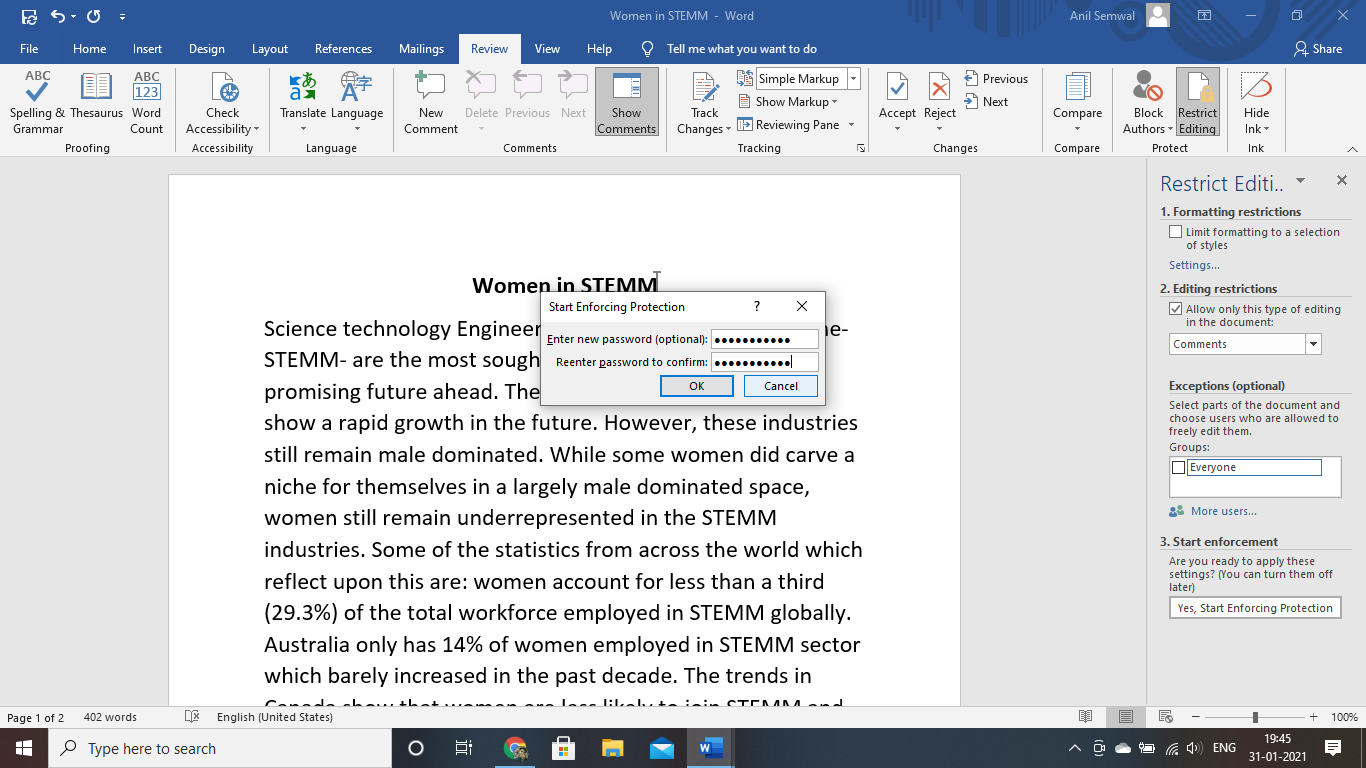The height and width of the screenshot is (768, 1366).
Task: Tick the Everyone group checkbox
Action: (x=1178, y=468)
